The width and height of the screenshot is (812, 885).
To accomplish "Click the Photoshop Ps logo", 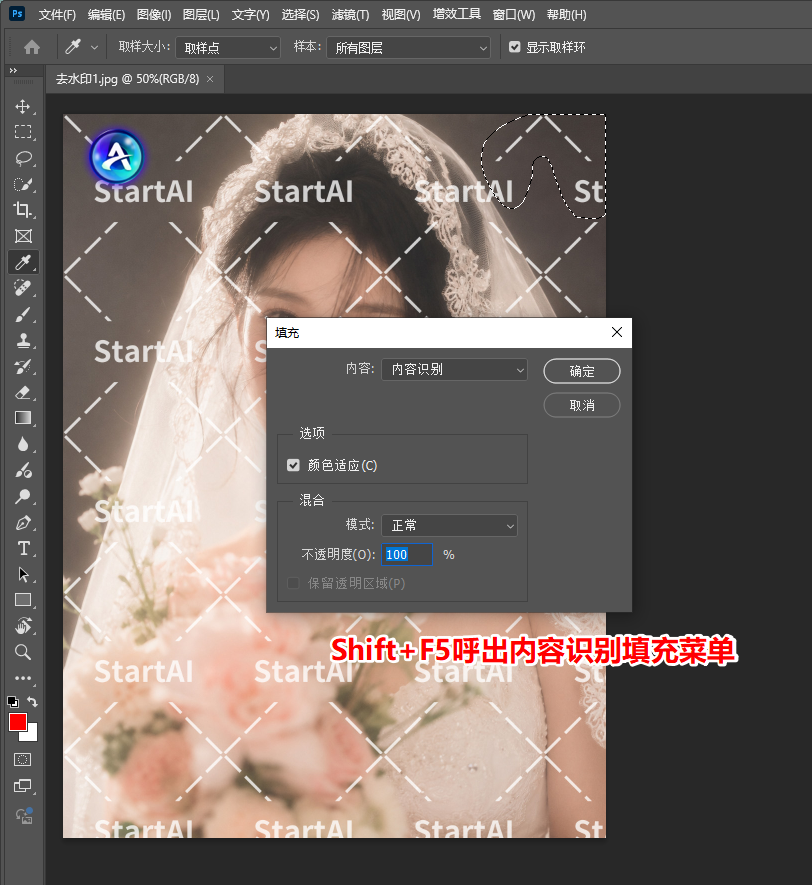I will click(x=17, y=13).
